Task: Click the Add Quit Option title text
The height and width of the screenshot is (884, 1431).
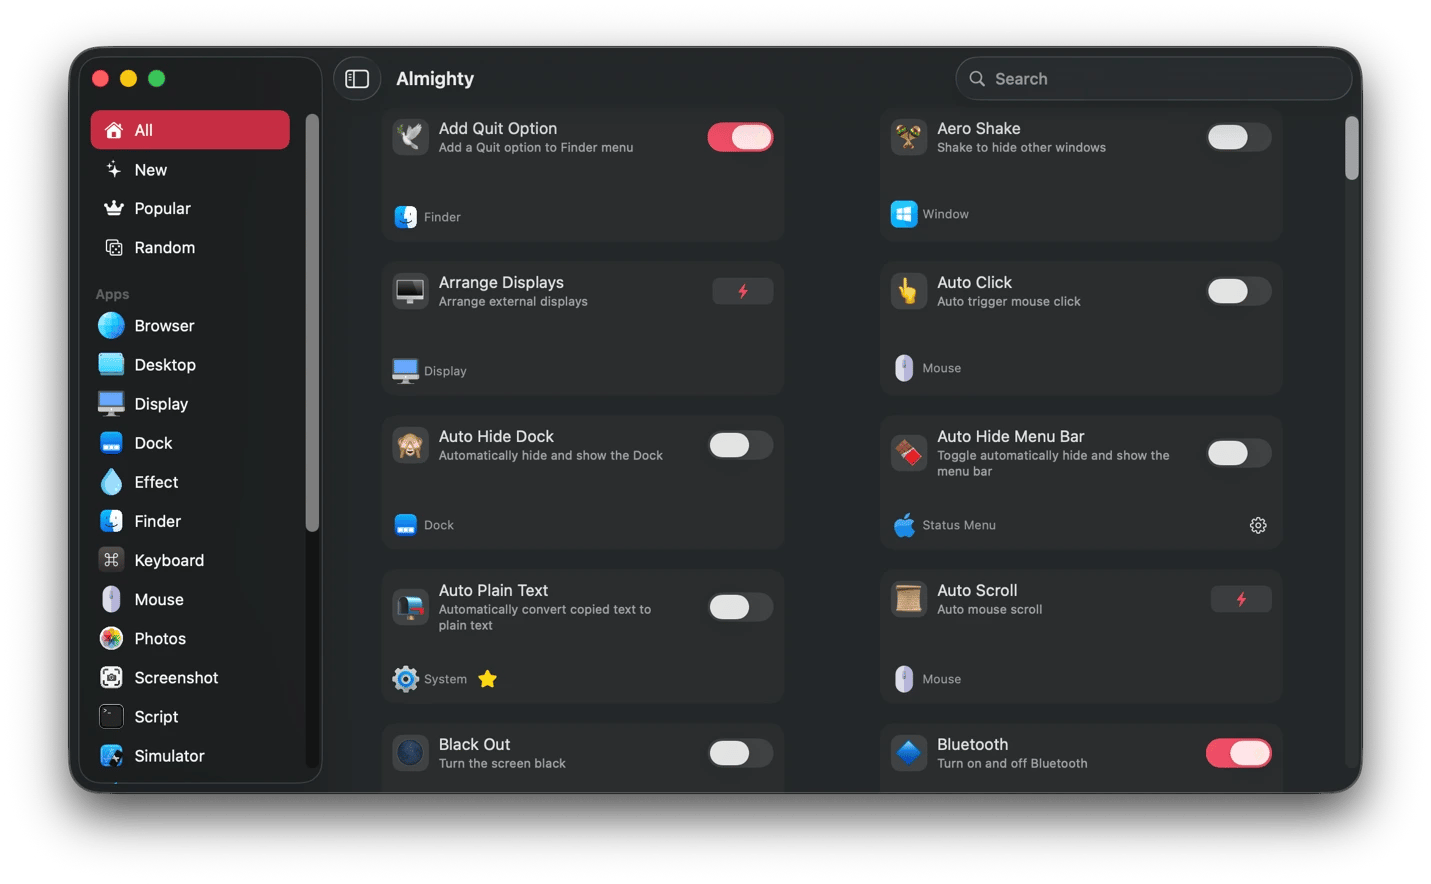Action: (498, 128)
